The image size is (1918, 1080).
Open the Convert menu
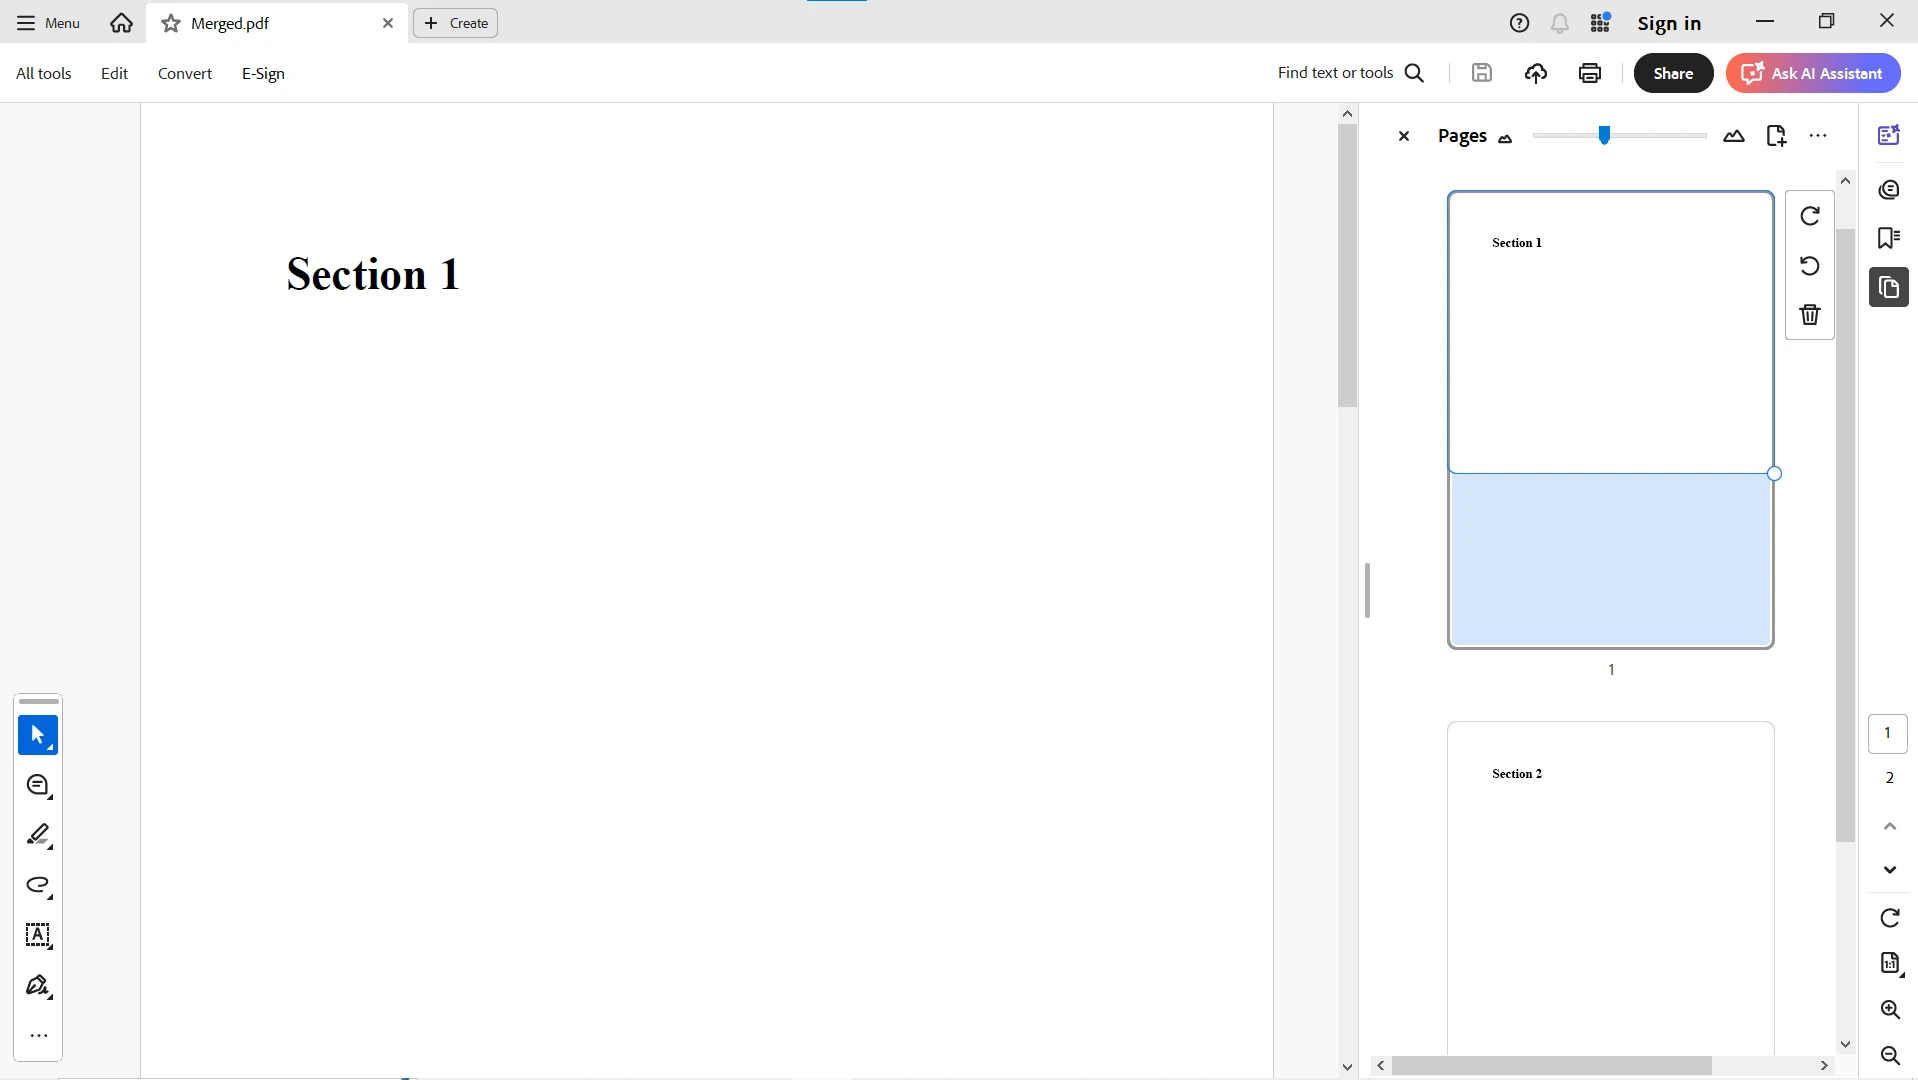coord(185,73)
